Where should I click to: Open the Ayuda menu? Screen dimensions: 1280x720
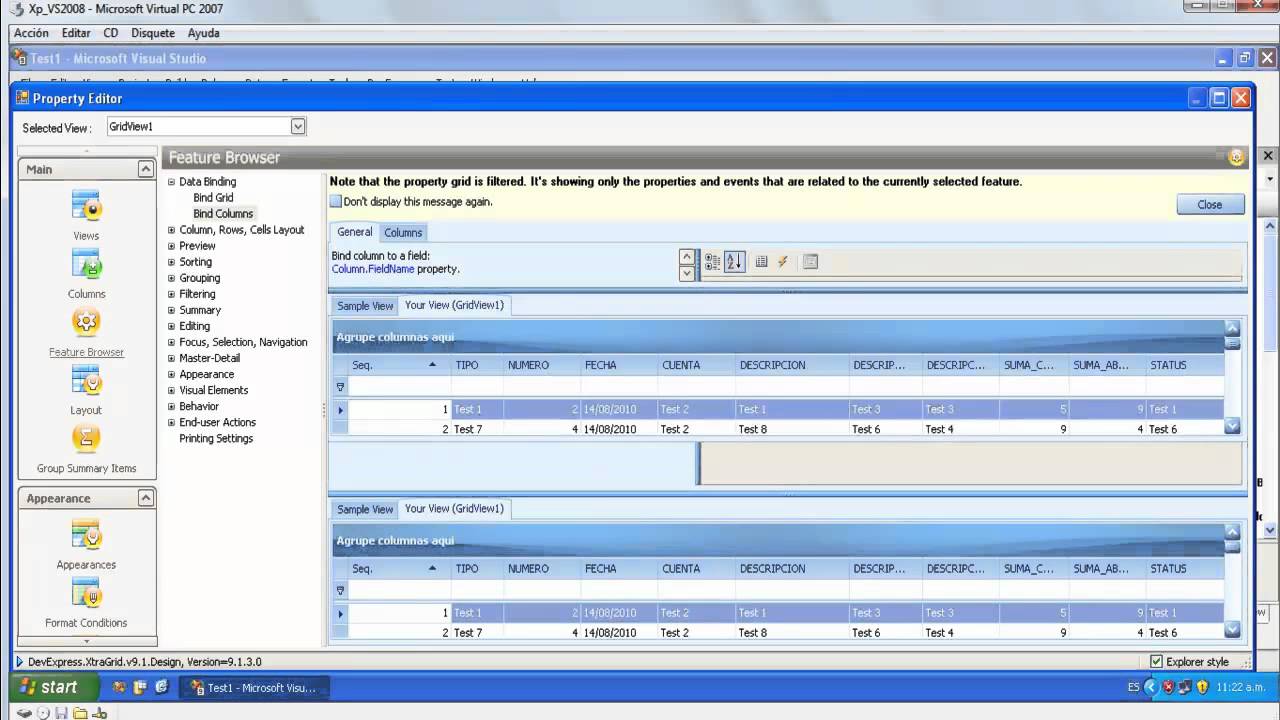click(203, 33)
